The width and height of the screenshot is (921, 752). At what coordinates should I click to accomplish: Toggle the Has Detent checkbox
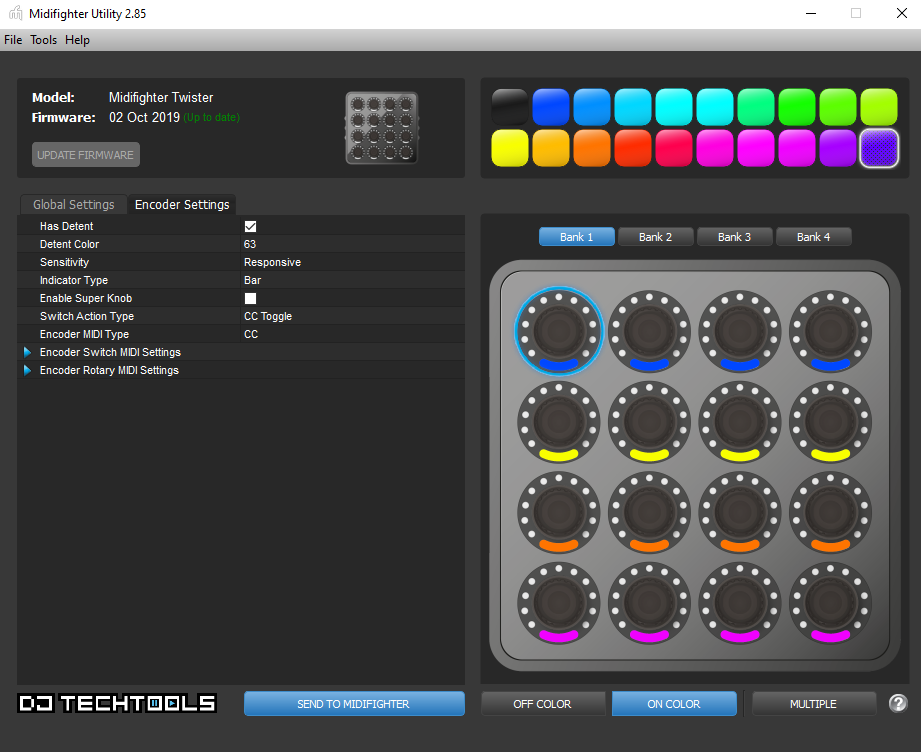250,226
